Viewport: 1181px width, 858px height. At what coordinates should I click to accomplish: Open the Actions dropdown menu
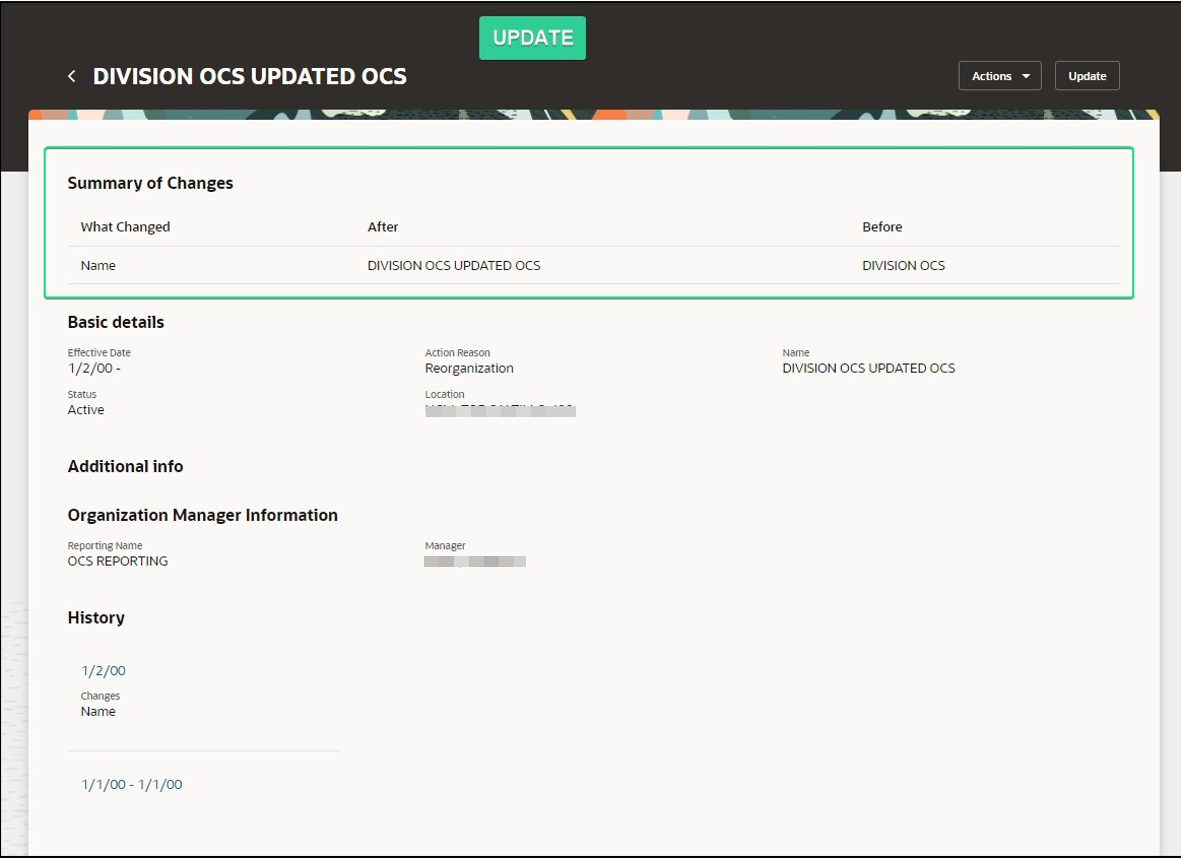998,75
